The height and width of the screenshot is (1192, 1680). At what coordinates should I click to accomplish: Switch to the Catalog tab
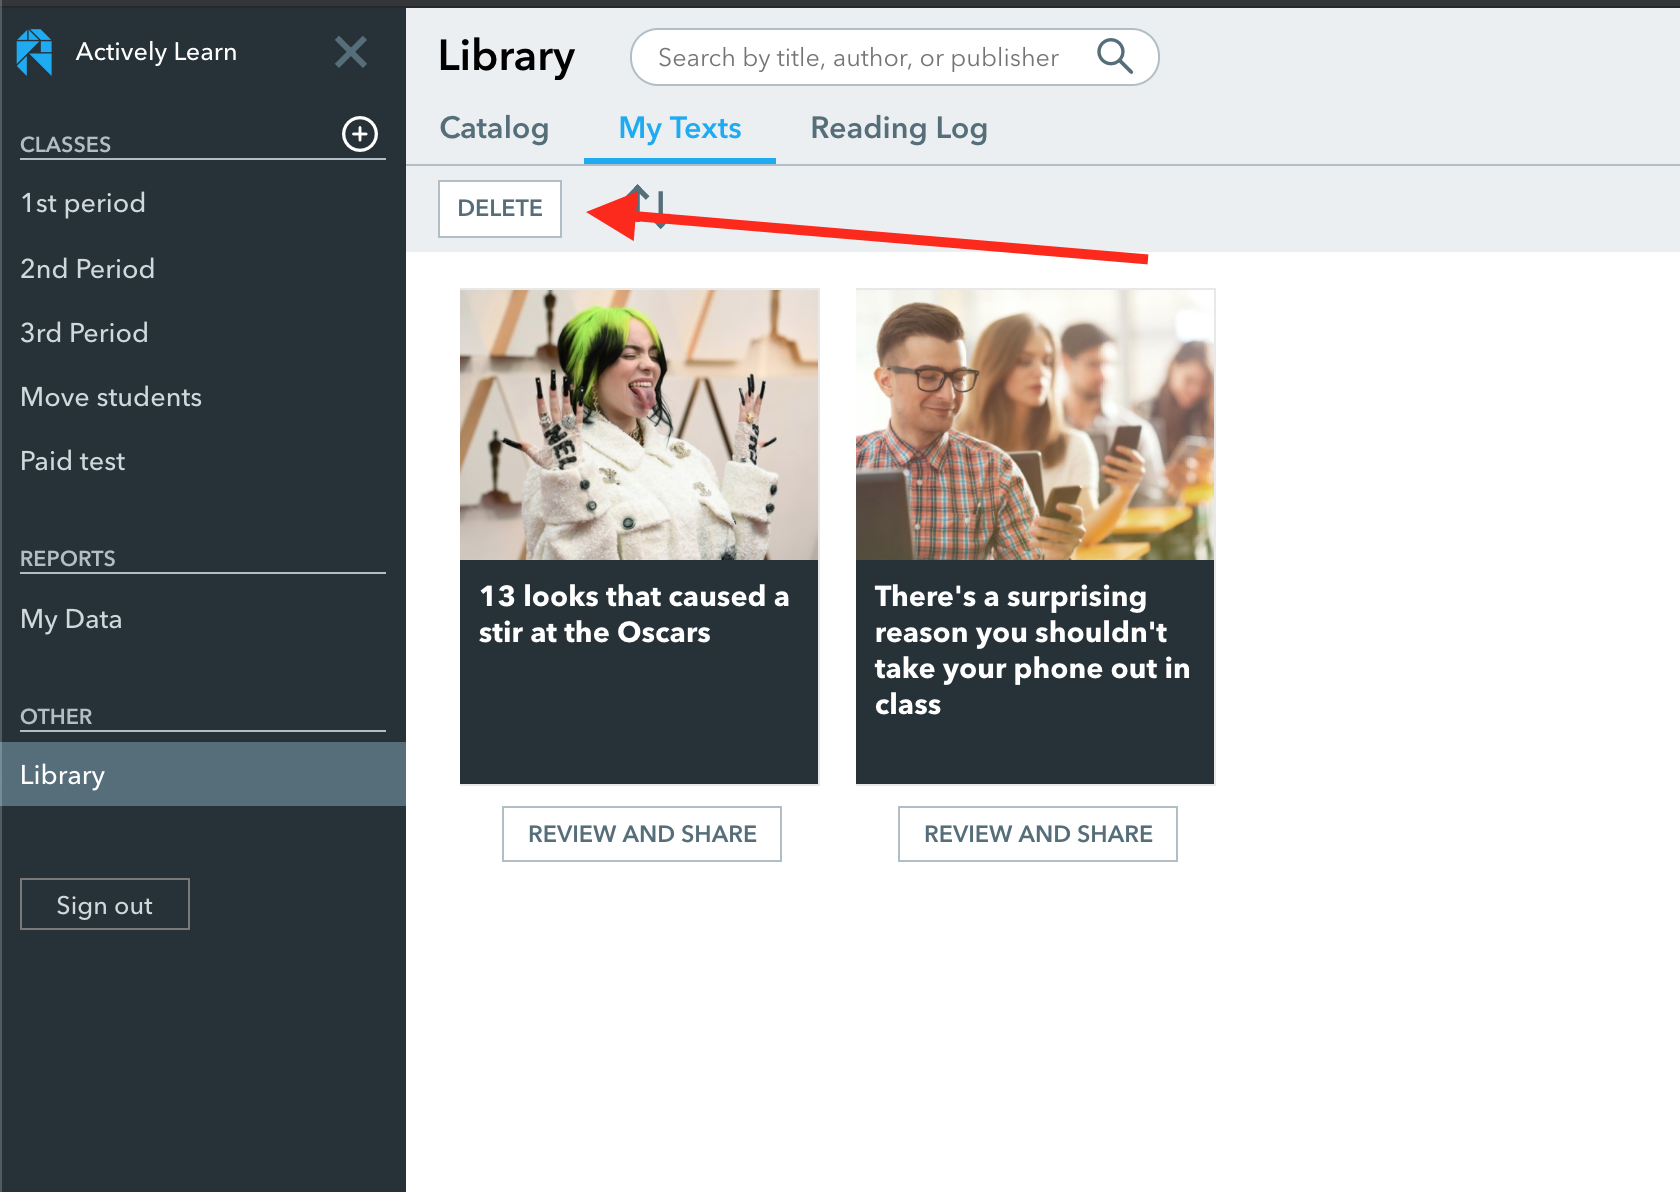point(494,128)
